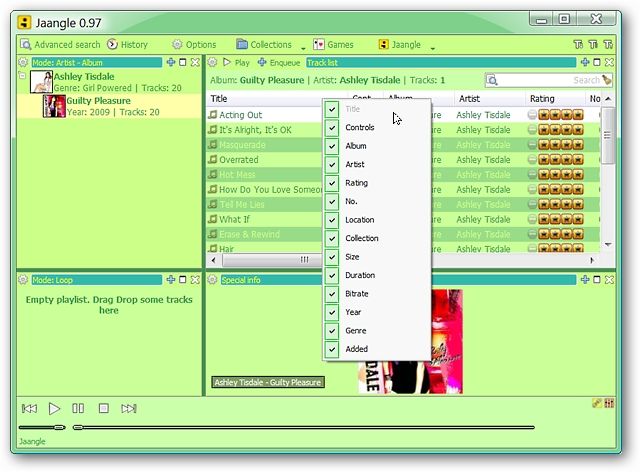Select the track It's Alright, It's OK
This screenshot has height=472, width=640.
pos(256,130)
